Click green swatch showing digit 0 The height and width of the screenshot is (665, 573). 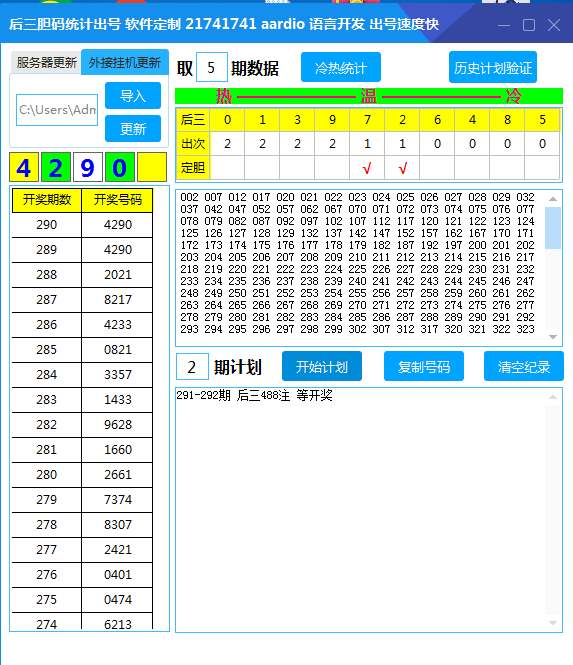coord(120,168)
